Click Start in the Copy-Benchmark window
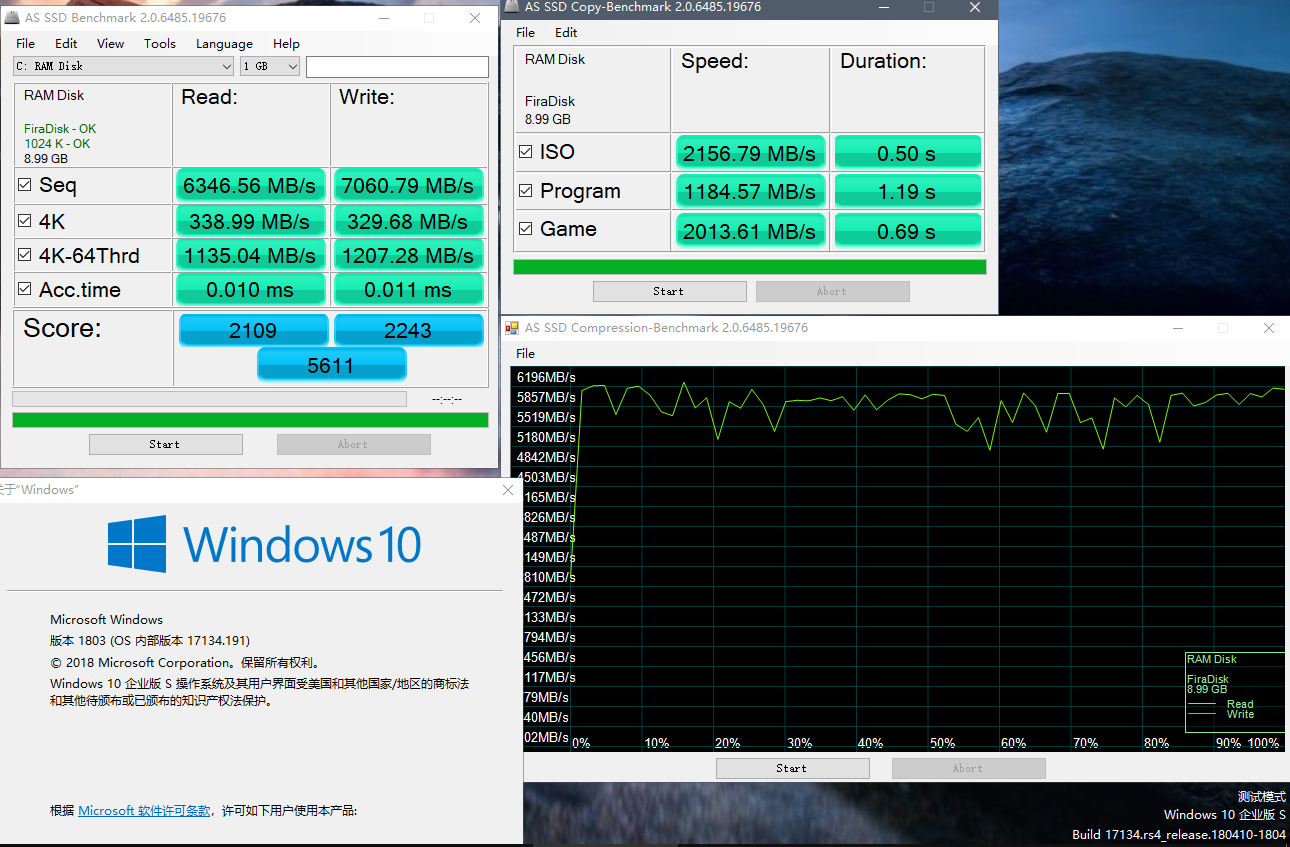Screen dimensions: 1290x847 point(670,292)
